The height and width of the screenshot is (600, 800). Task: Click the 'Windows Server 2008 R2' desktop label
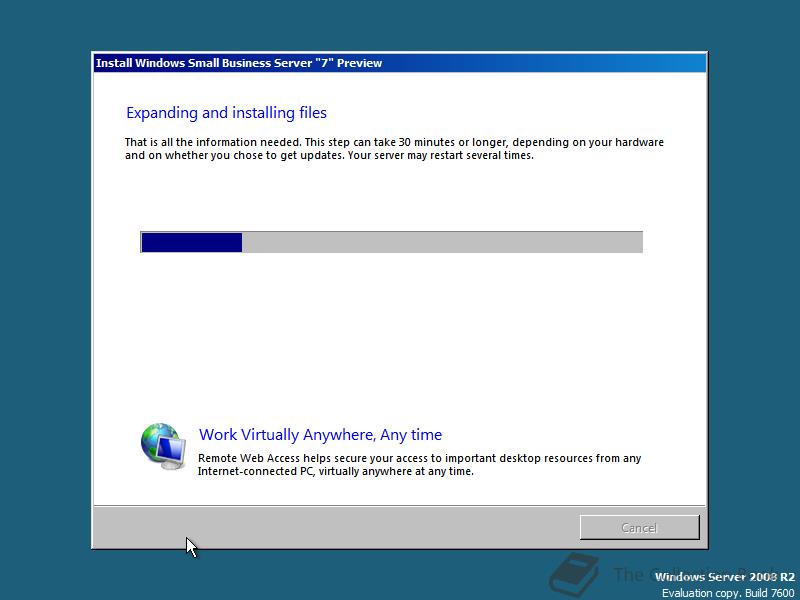point(724,577)
